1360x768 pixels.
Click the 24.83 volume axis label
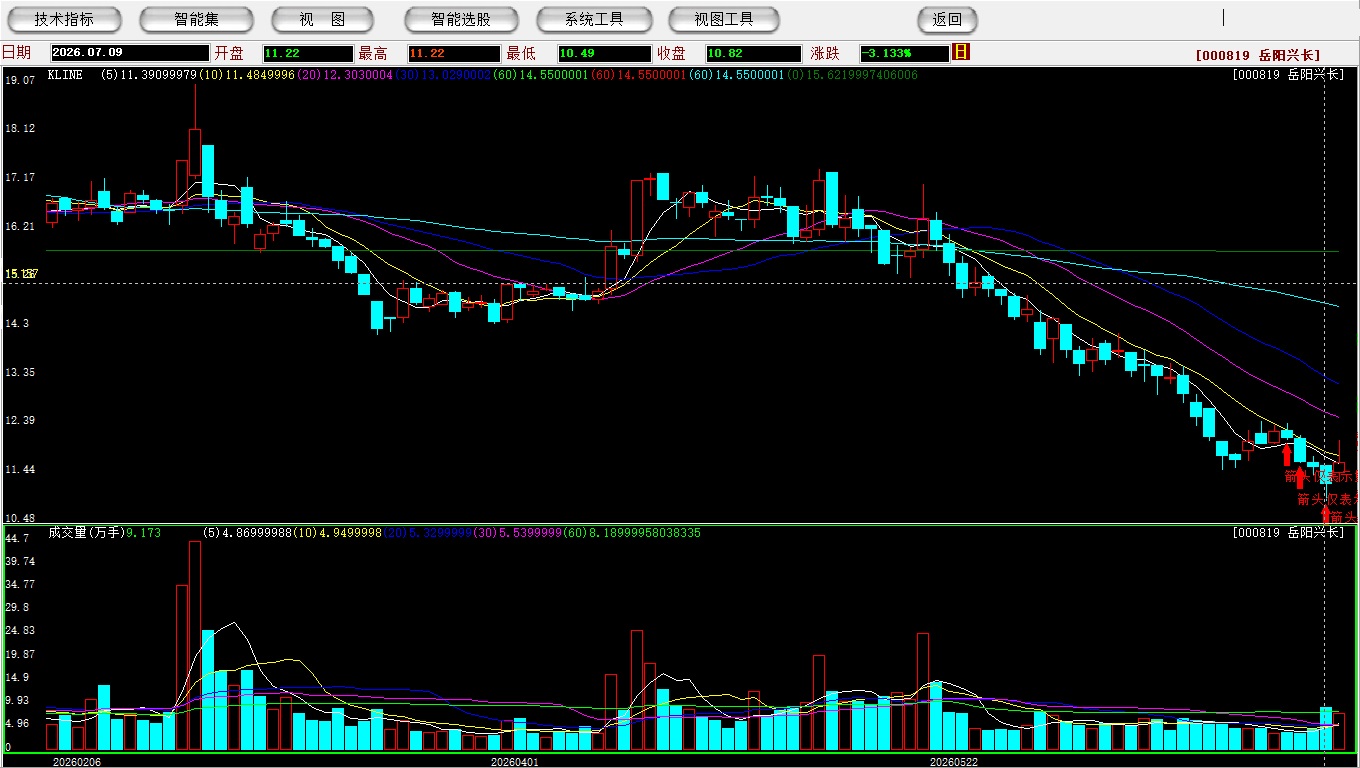20,630
